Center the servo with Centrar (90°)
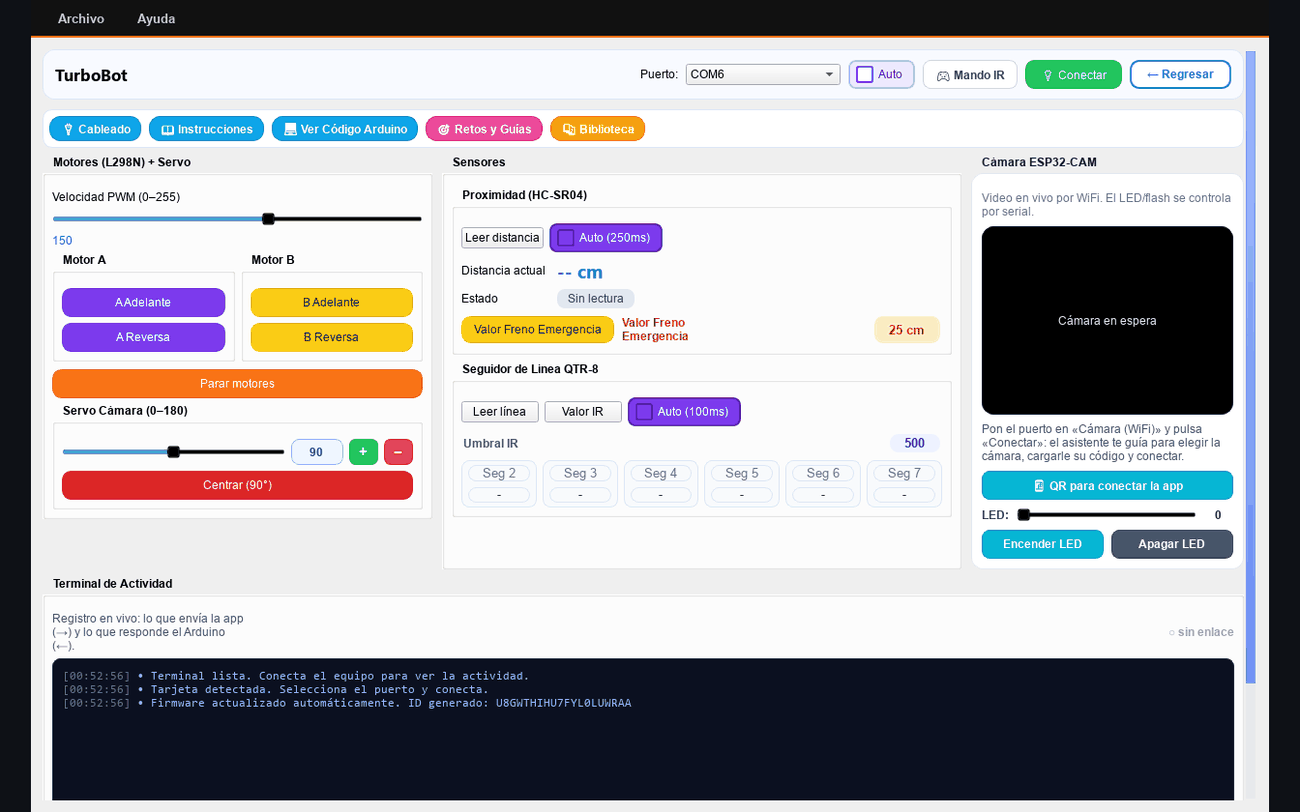 click(x=237, y=485)
